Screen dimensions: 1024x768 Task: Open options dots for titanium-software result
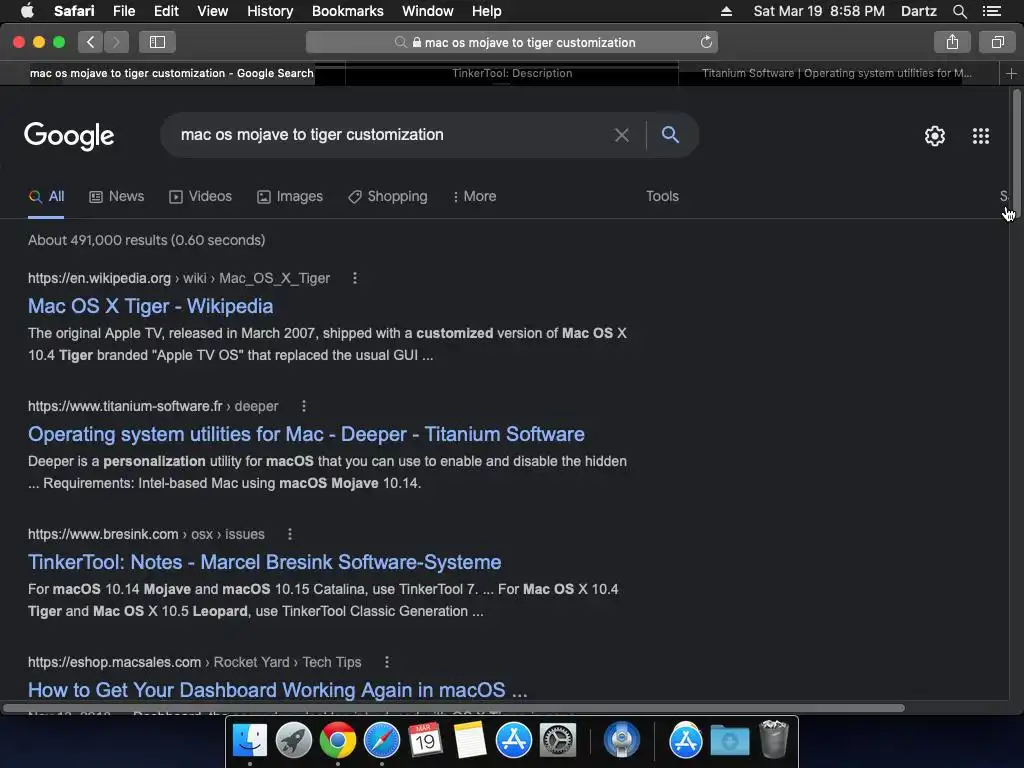pos(304,406)
